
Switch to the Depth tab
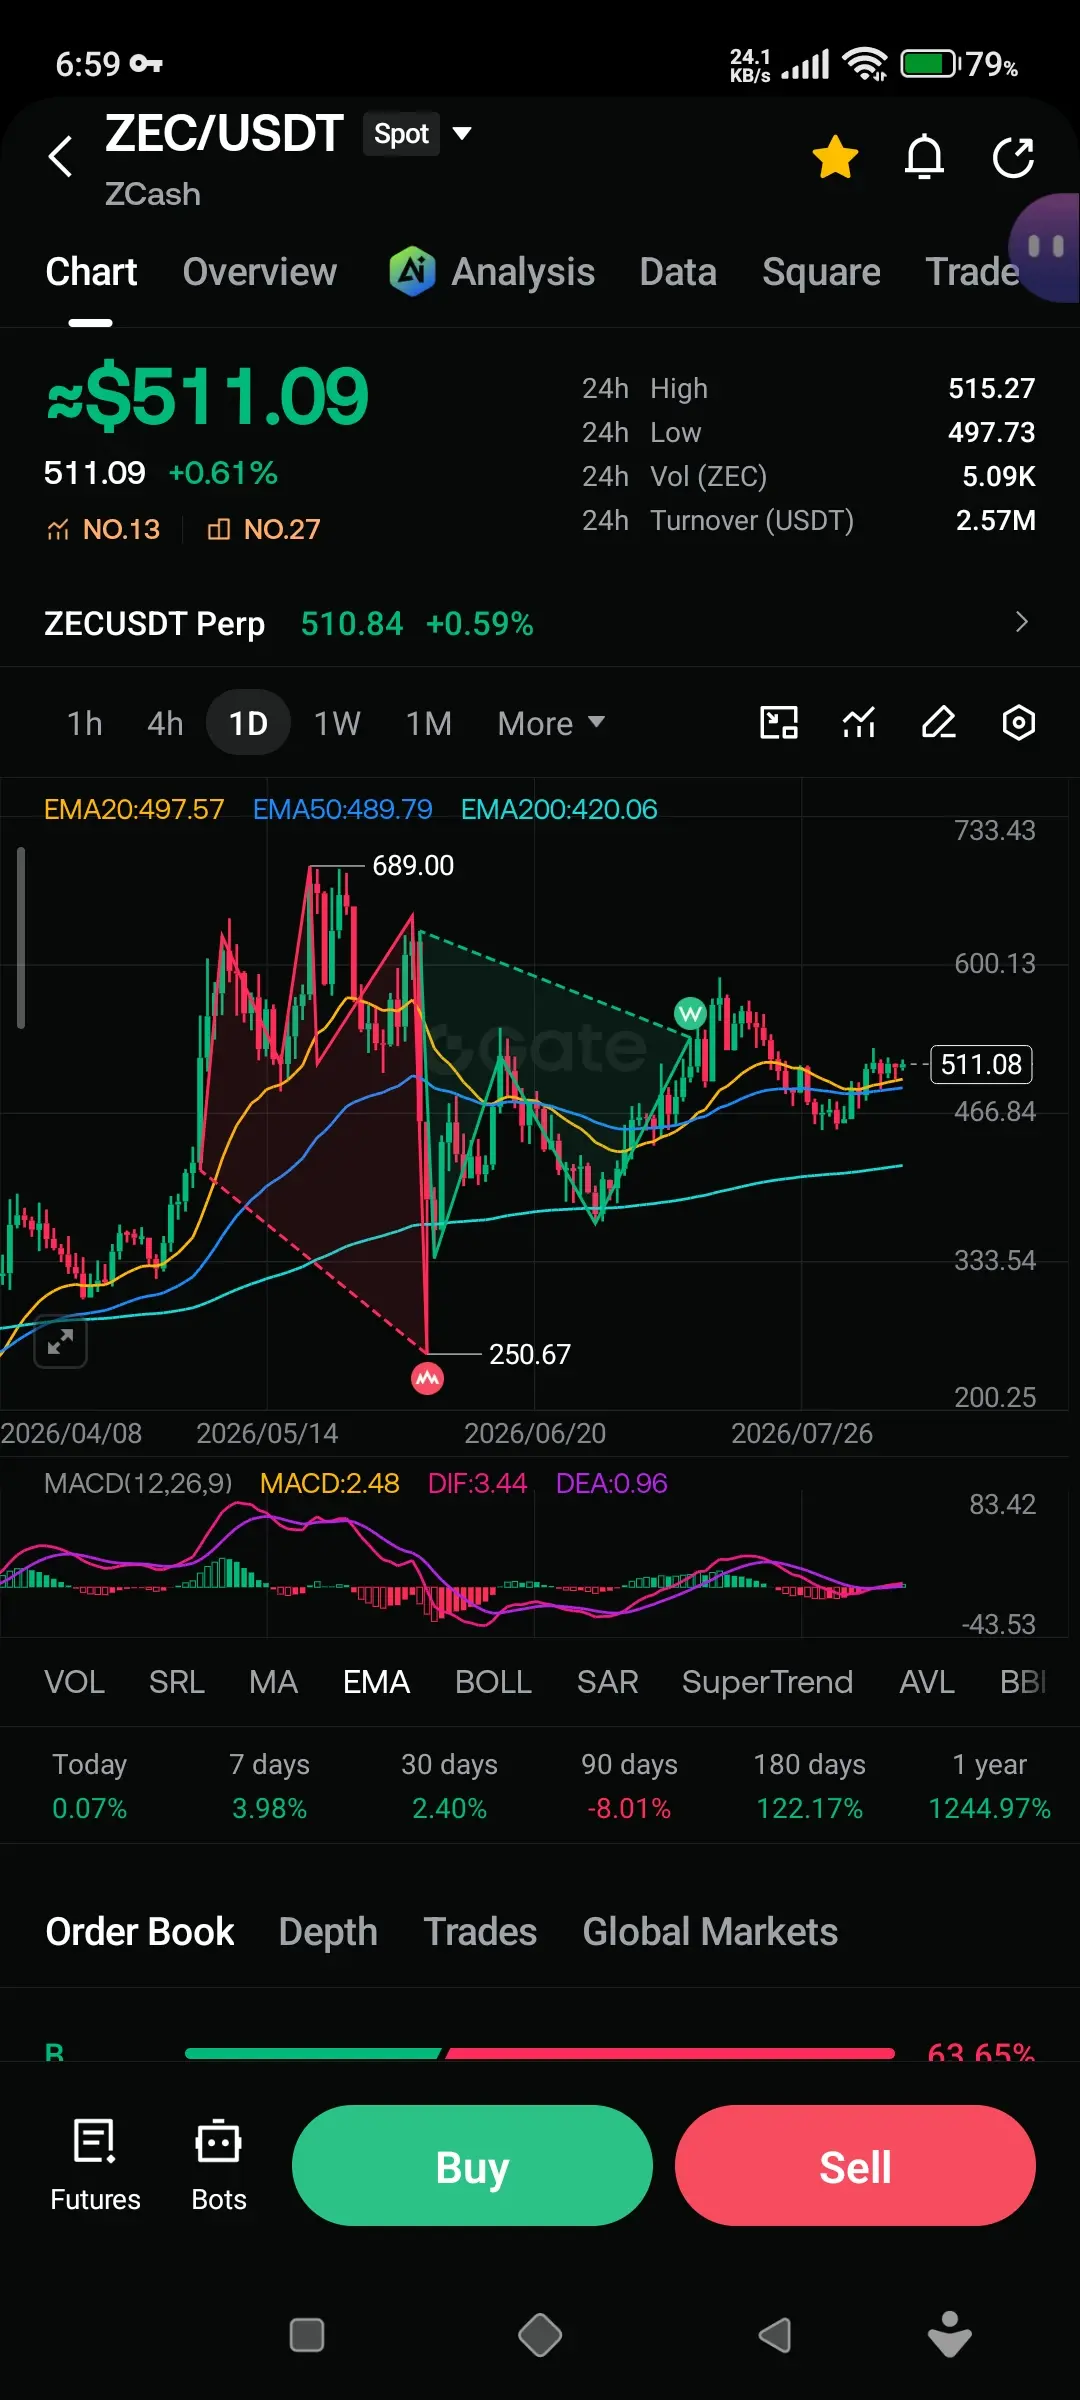[328, 1932]
